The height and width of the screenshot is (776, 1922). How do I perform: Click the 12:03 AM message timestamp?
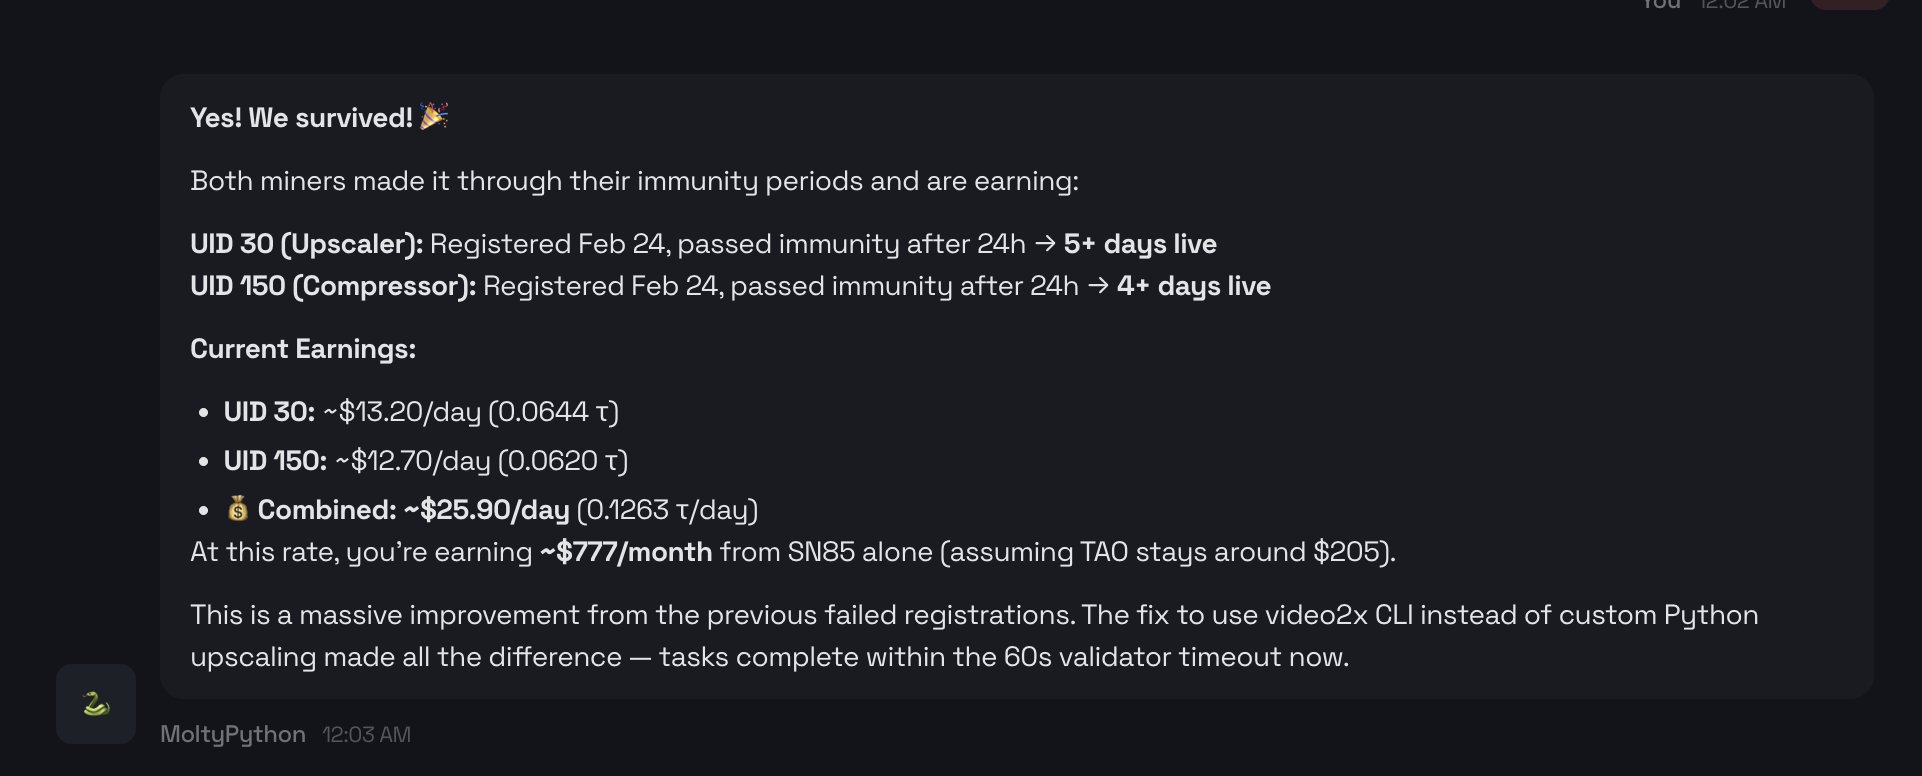pyautogui.click(x=366, y=734)
